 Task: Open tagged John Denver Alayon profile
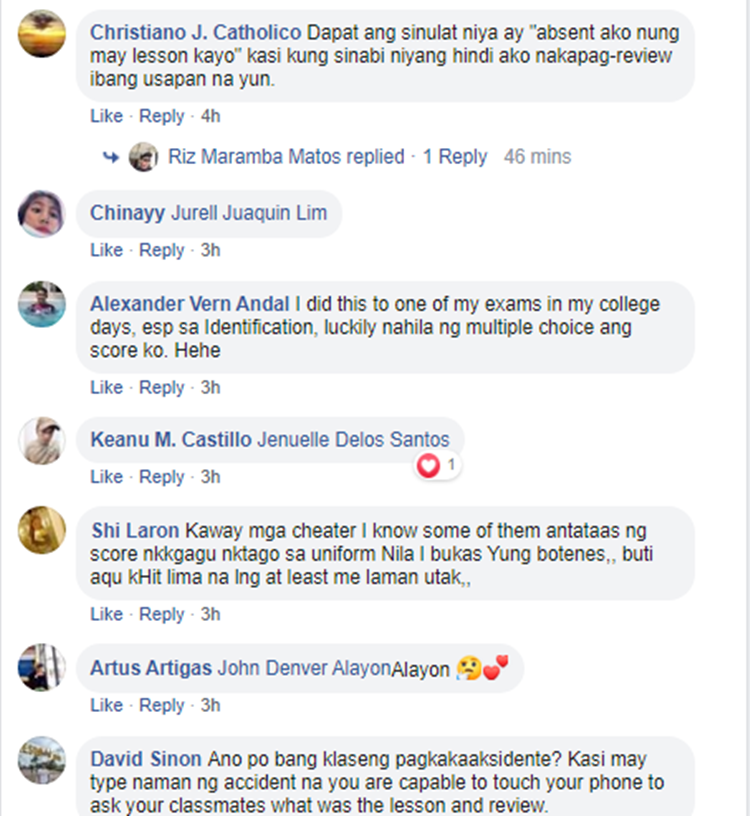pos(304,668)
